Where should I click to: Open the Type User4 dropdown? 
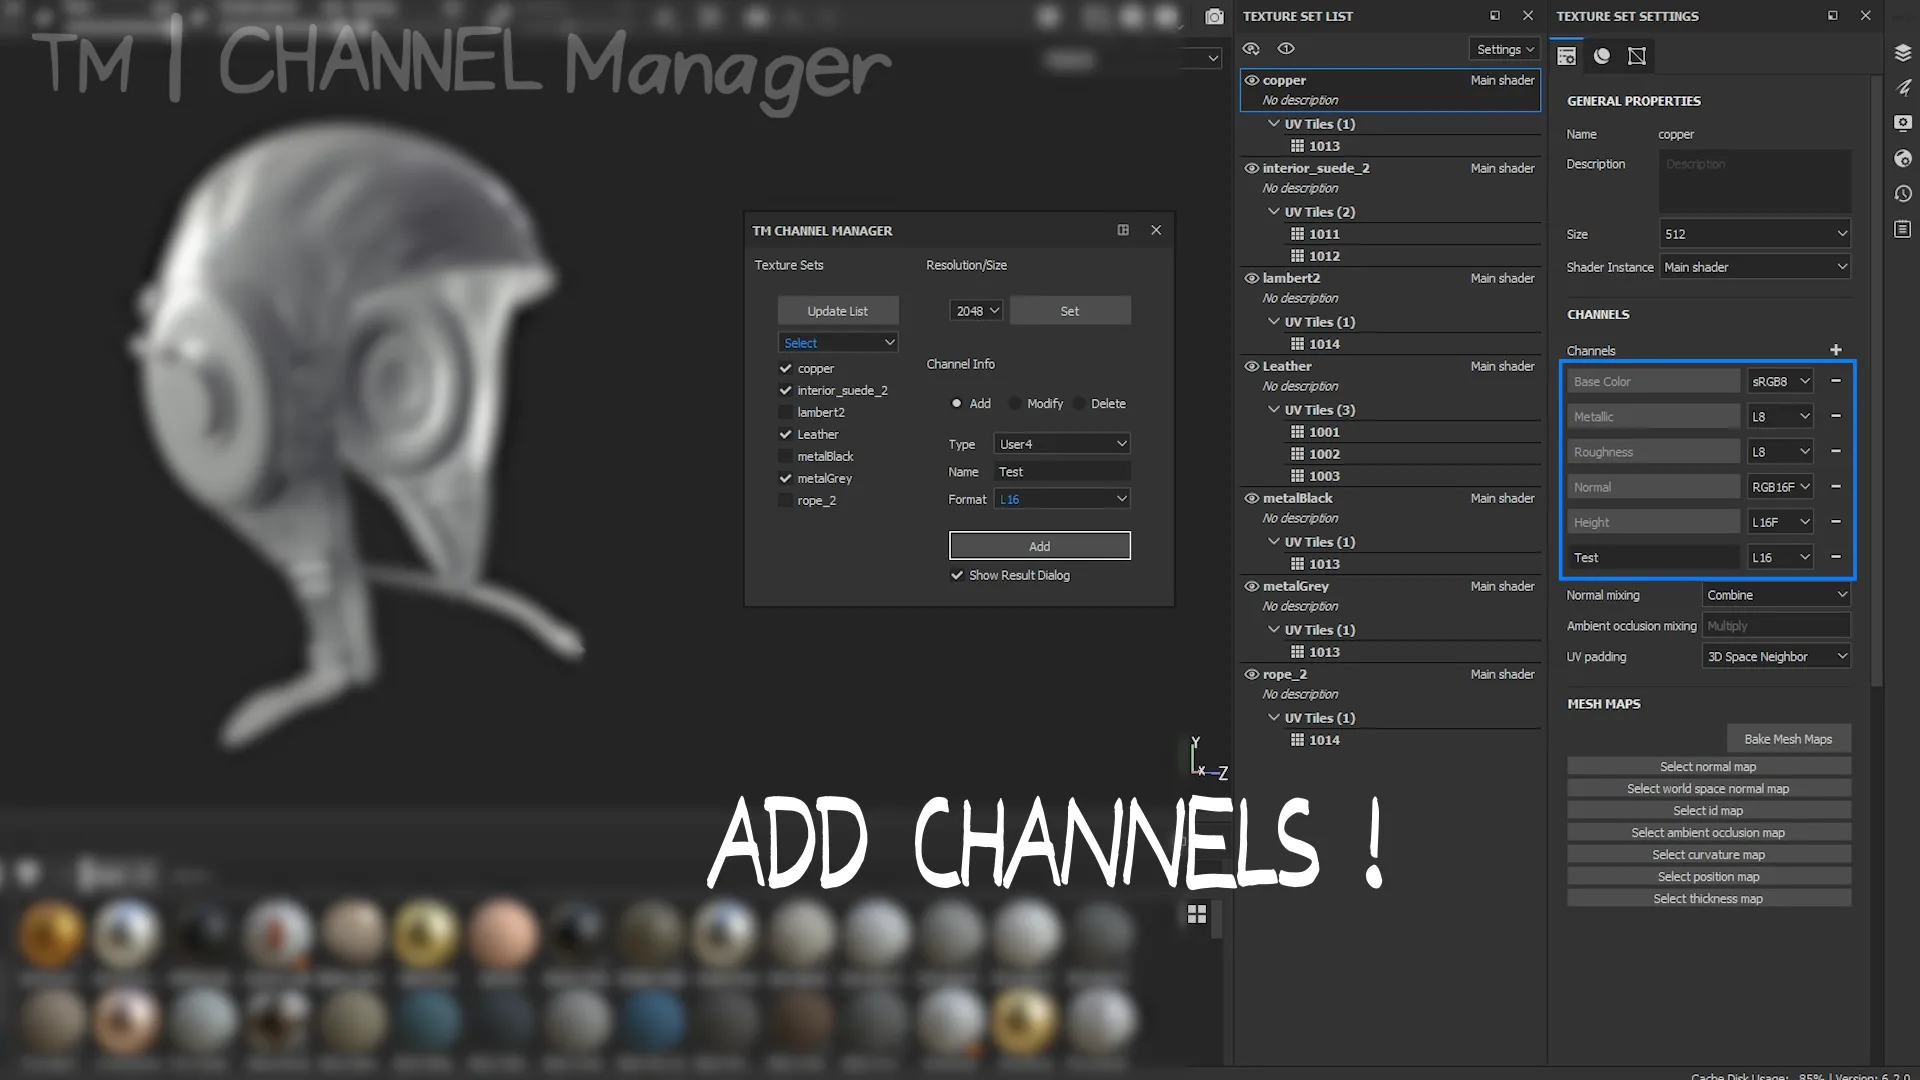1061,444
